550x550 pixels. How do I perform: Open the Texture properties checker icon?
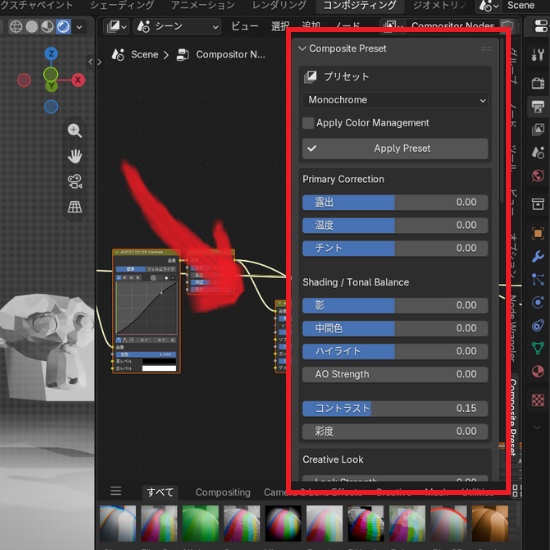(x=538, y=400)
